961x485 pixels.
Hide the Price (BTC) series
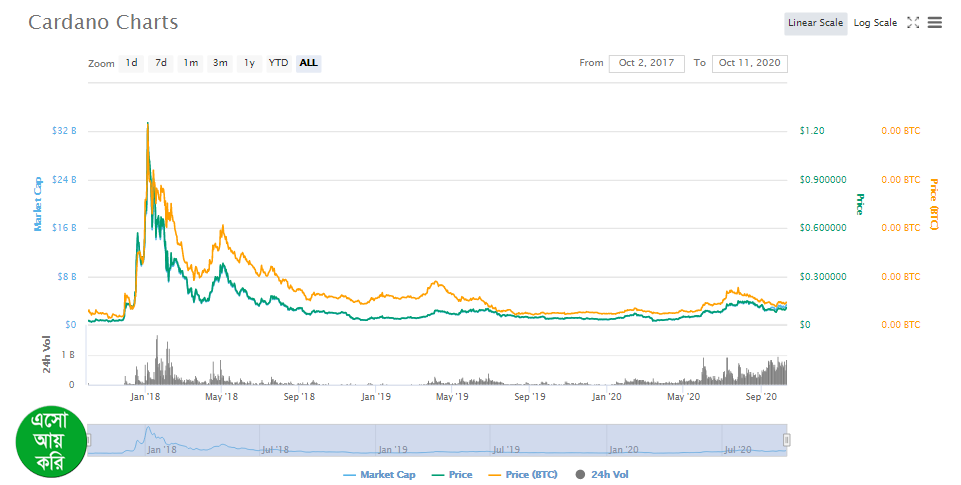tap(521, 475)
